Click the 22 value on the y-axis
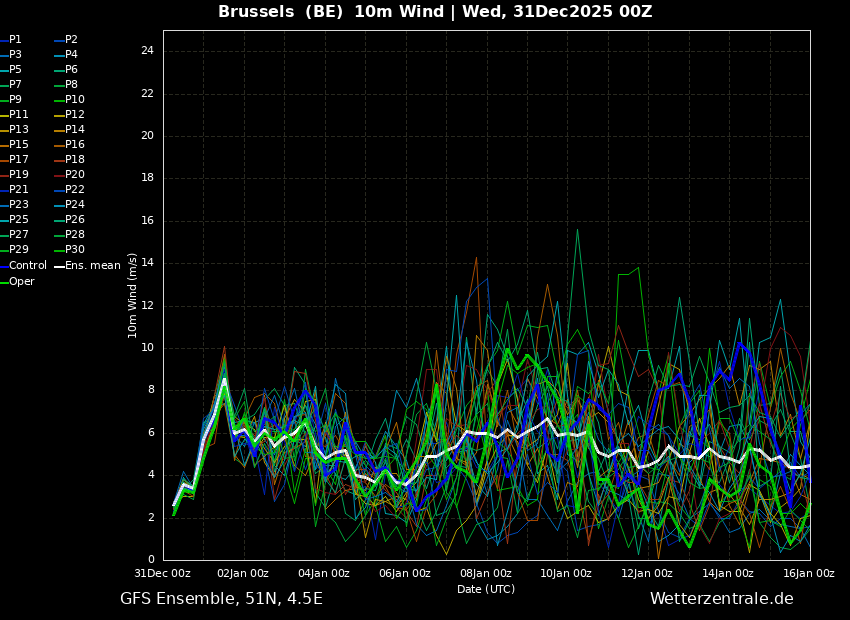Viewport: 850px width, 620px height. [147, 94]
